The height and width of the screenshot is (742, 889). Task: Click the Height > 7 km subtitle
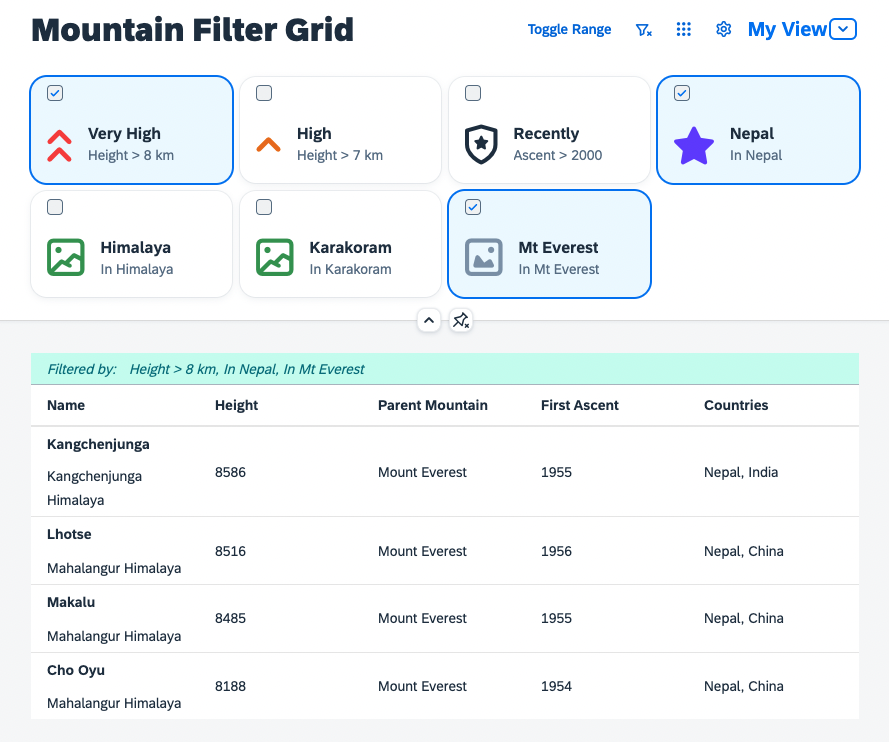(340, 155)
